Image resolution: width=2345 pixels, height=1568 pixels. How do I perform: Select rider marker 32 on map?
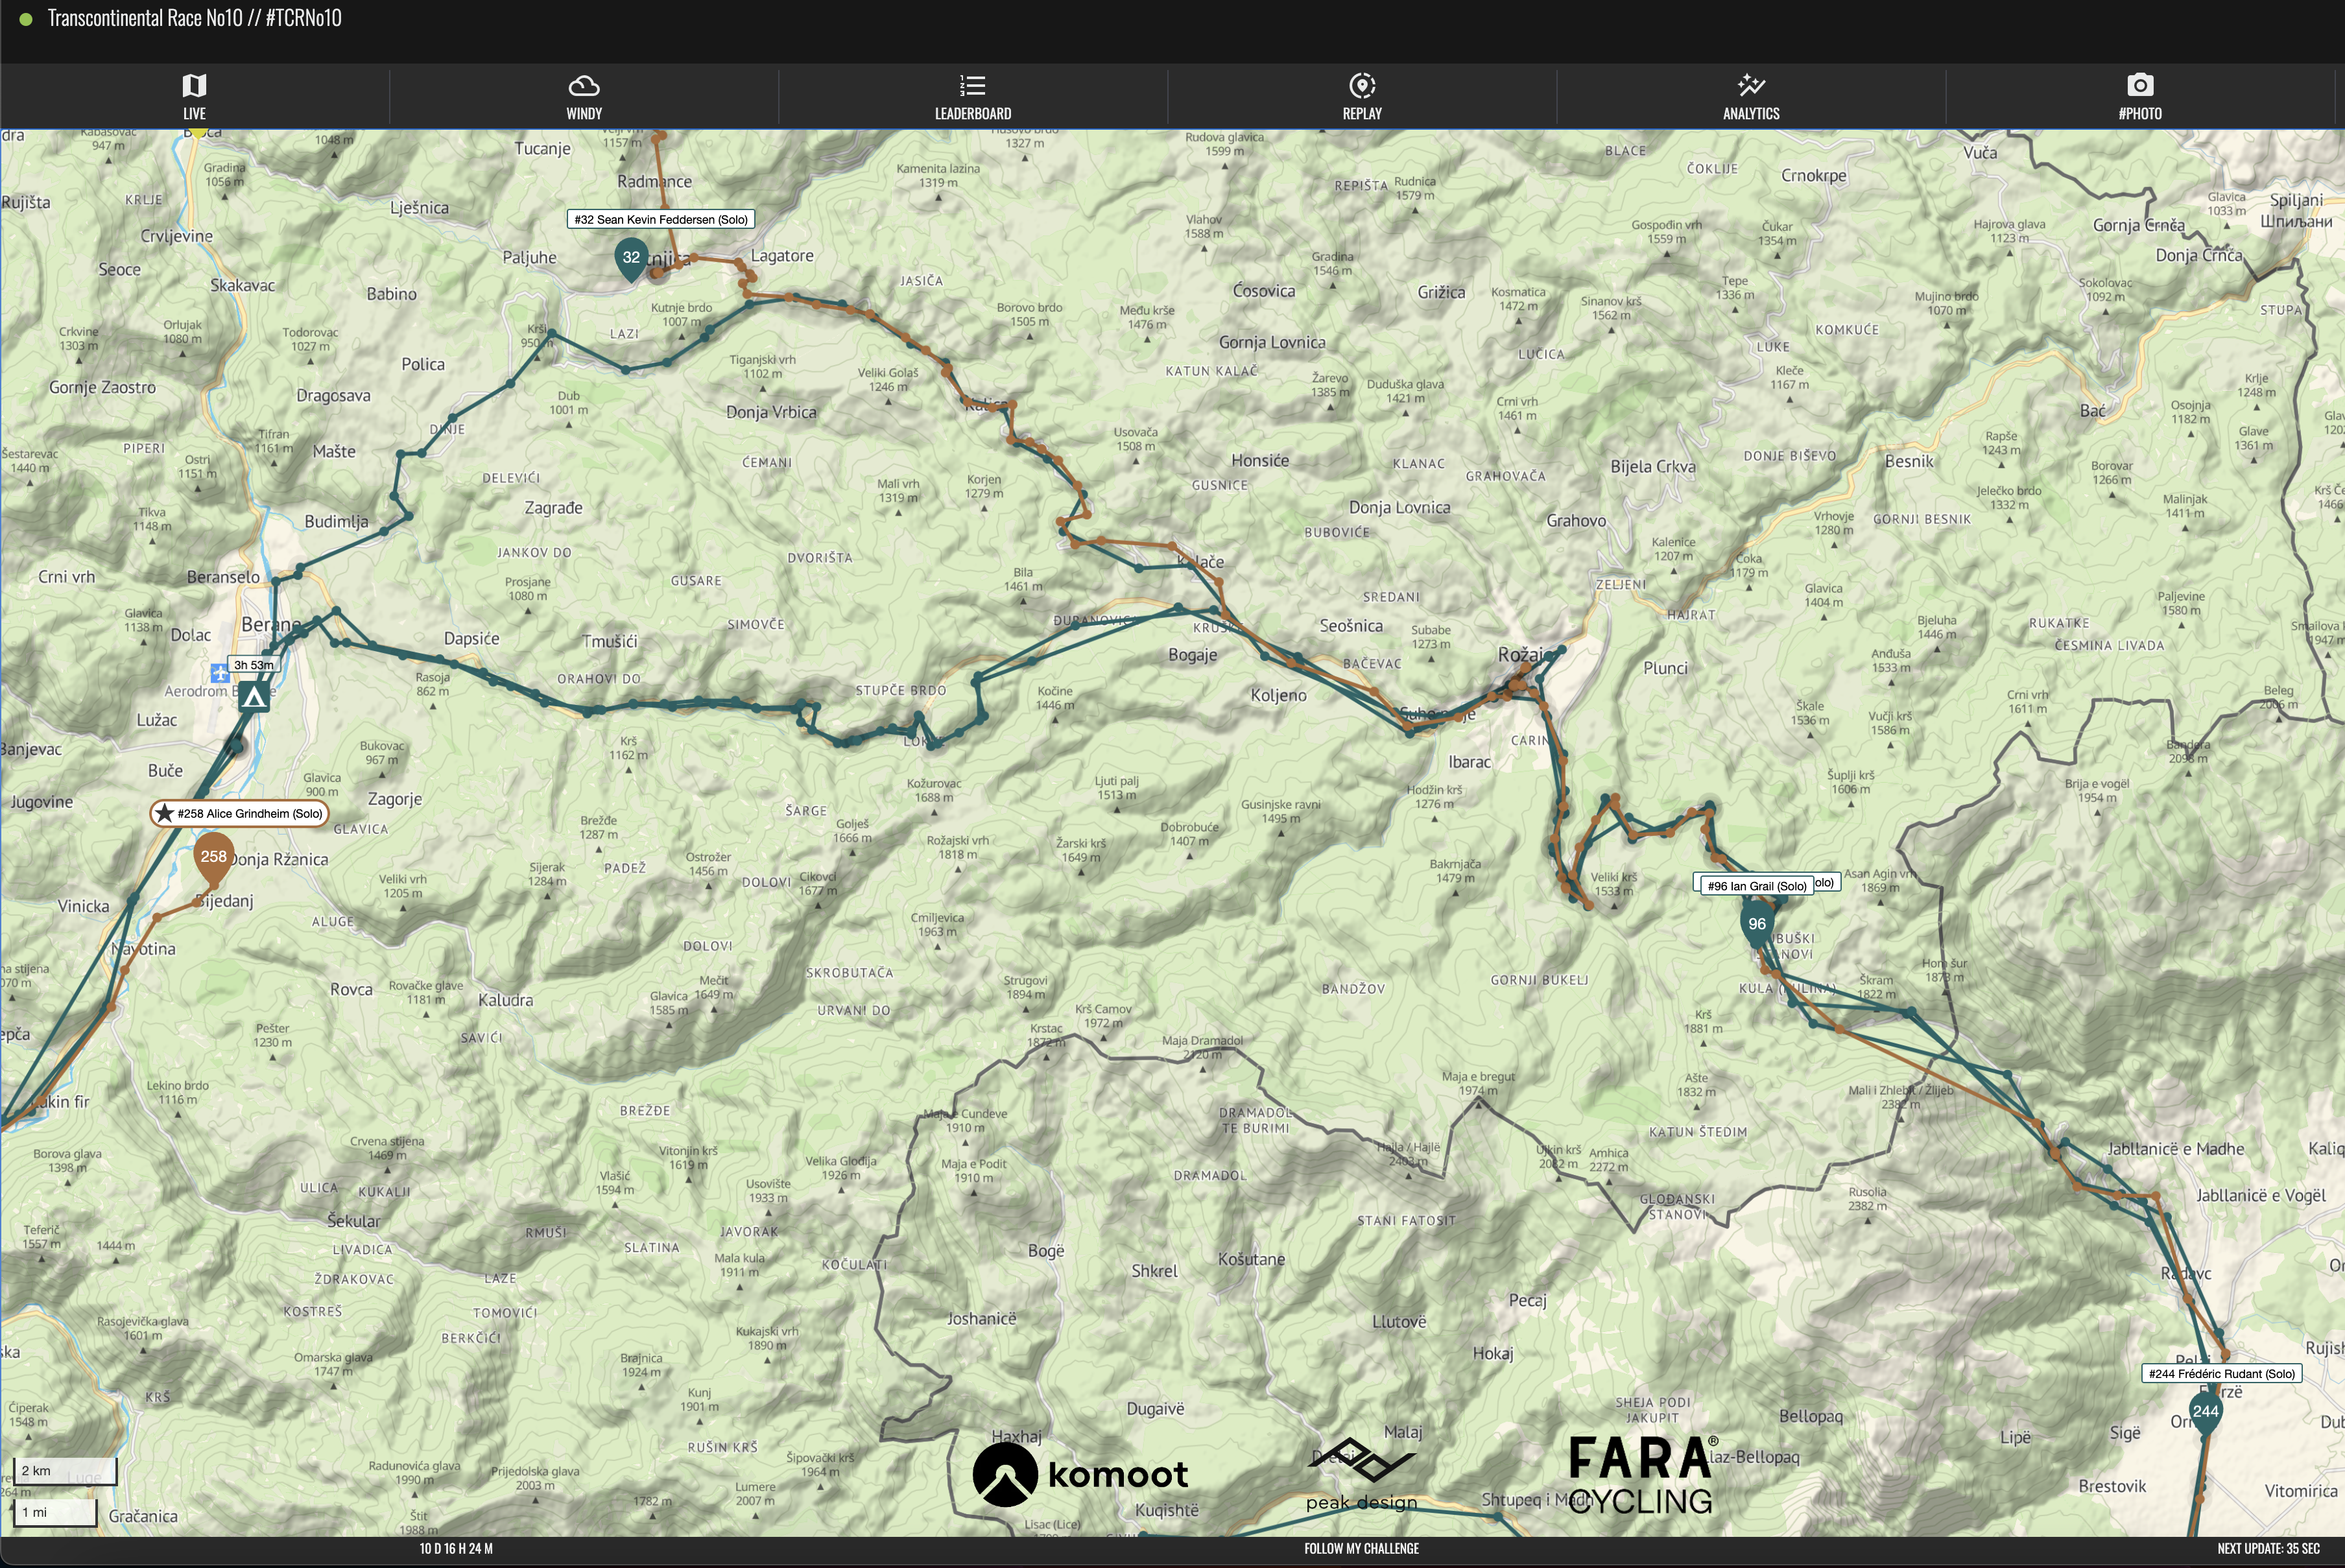(631, 259)
